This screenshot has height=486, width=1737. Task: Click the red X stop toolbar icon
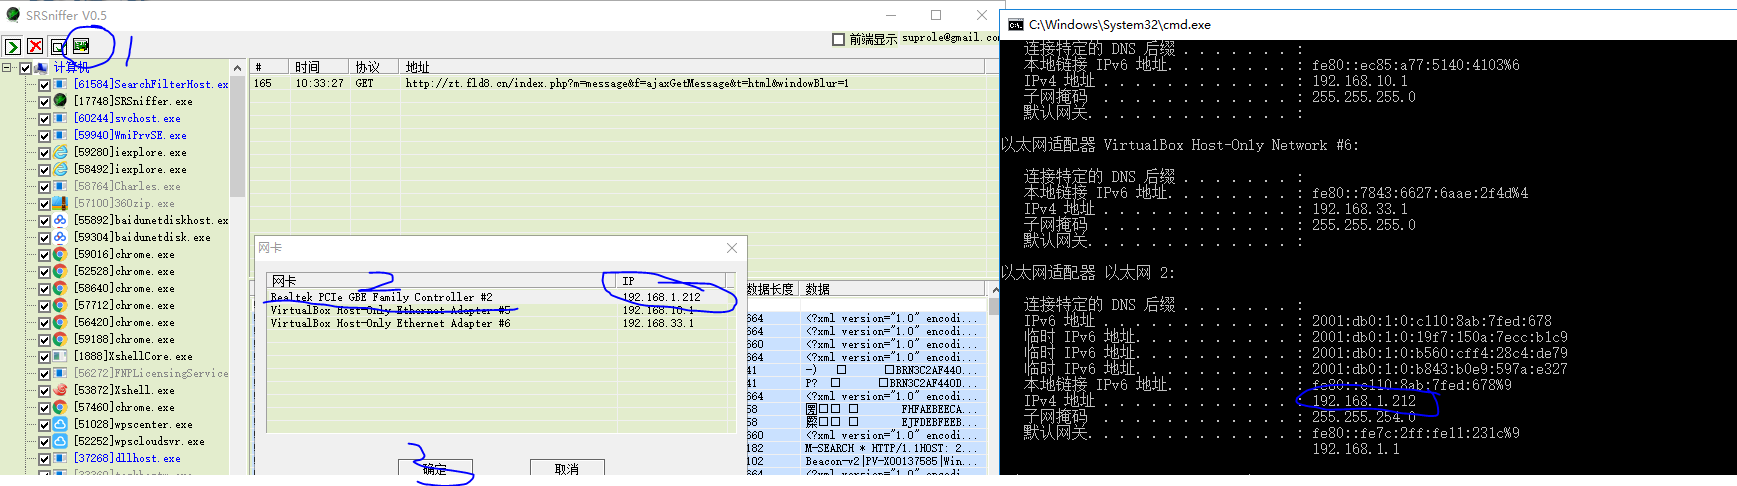pos(36,46)
